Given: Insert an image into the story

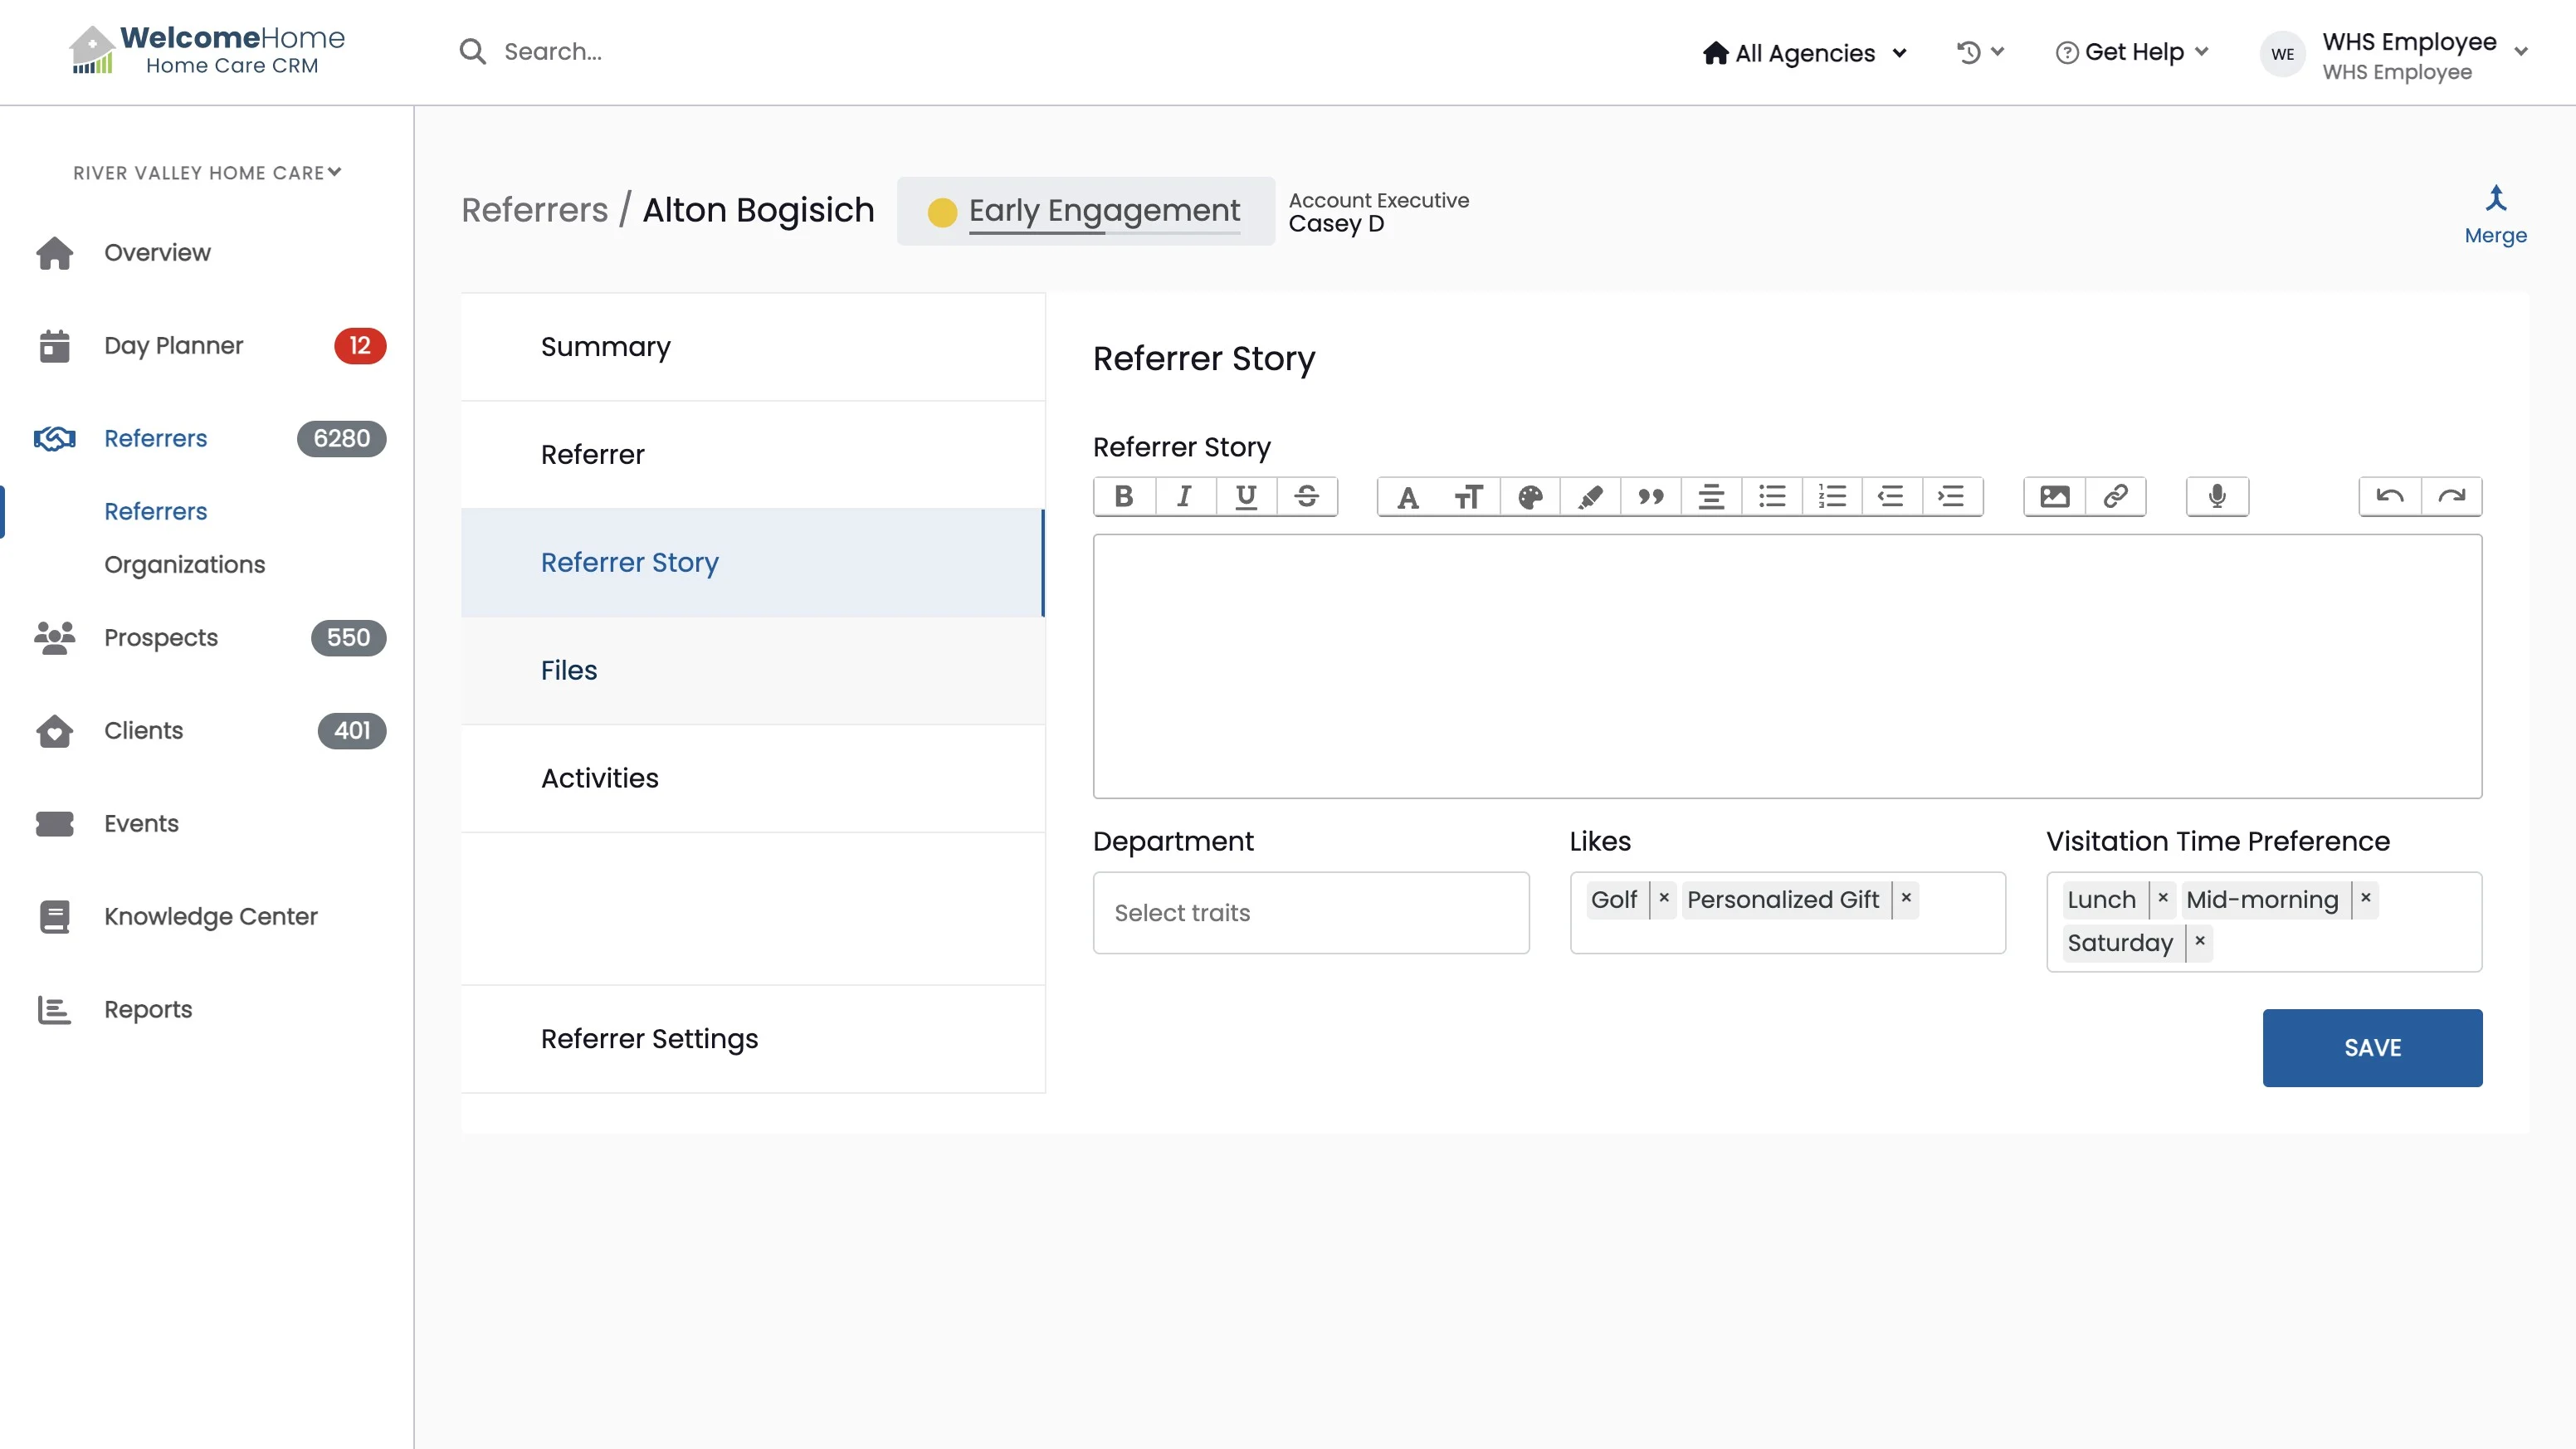Looking at the screenshot, I should point(2054,496).
